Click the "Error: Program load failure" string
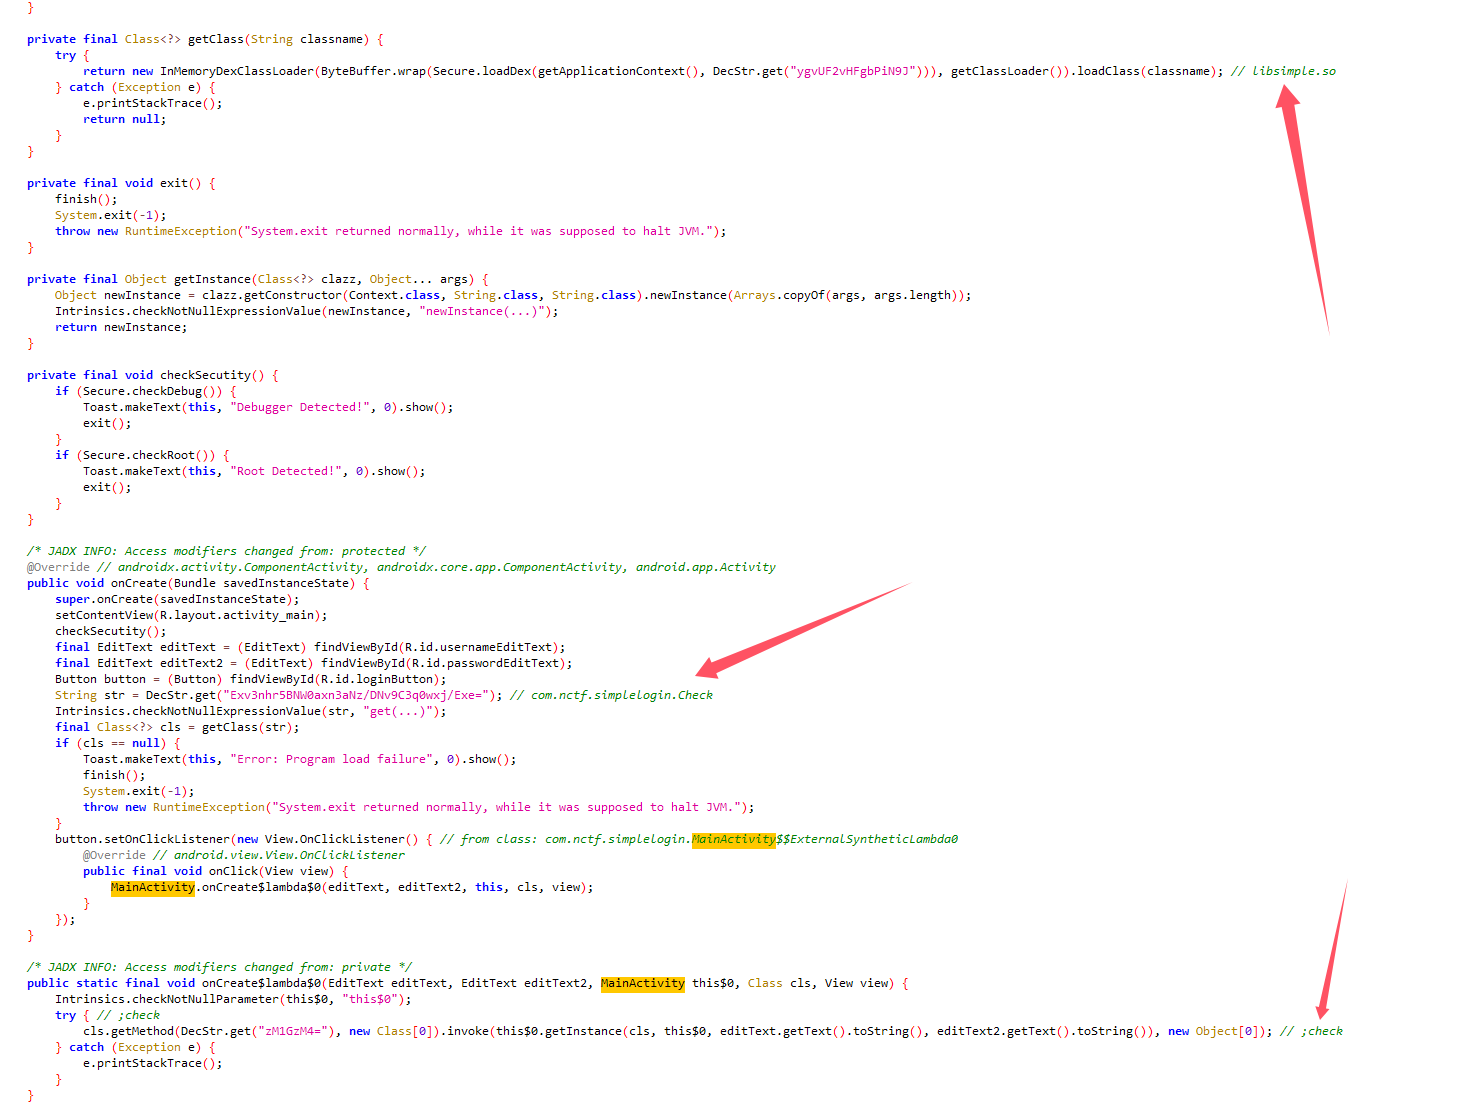 click(333, 759)
